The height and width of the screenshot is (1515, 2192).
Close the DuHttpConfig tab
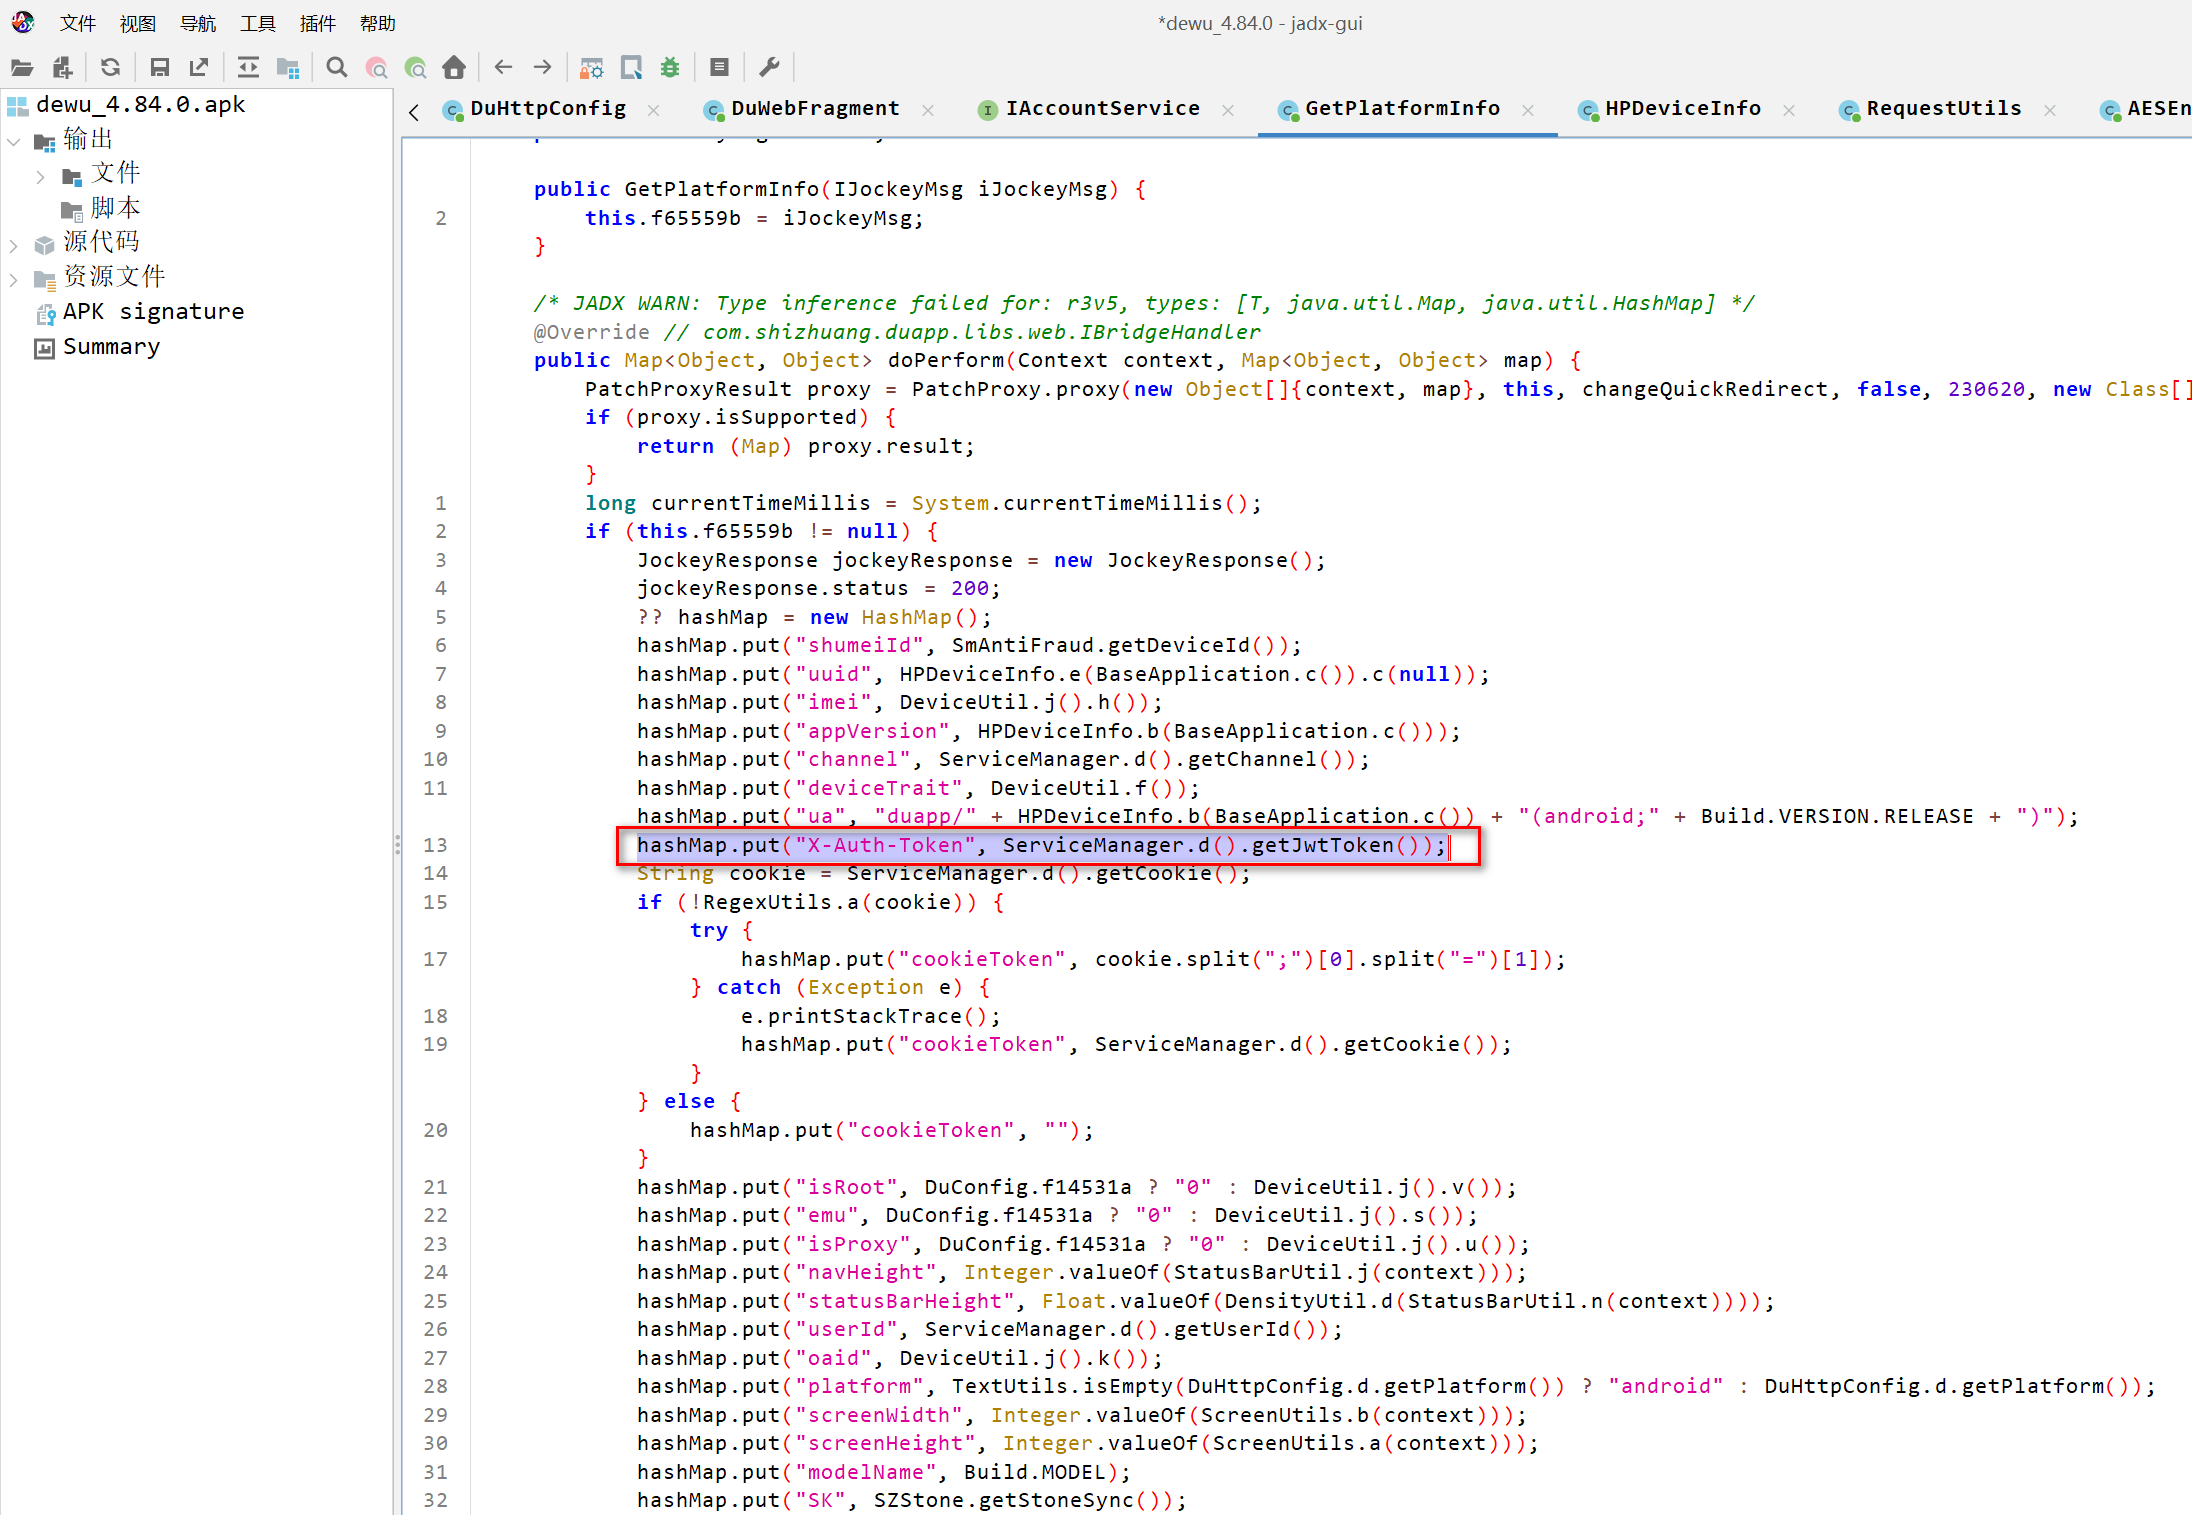(654, 110)
